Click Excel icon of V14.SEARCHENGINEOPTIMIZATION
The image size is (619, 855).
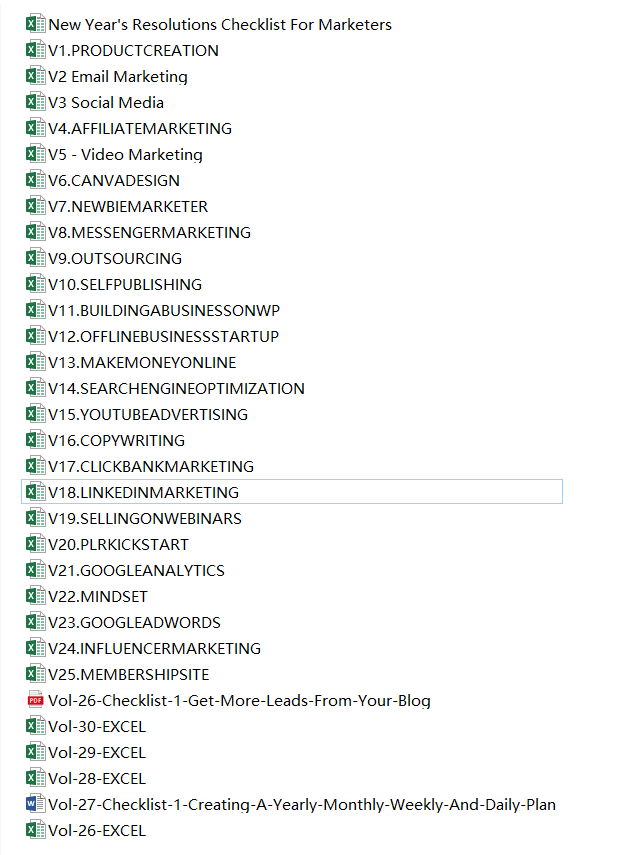pos(35,388)
